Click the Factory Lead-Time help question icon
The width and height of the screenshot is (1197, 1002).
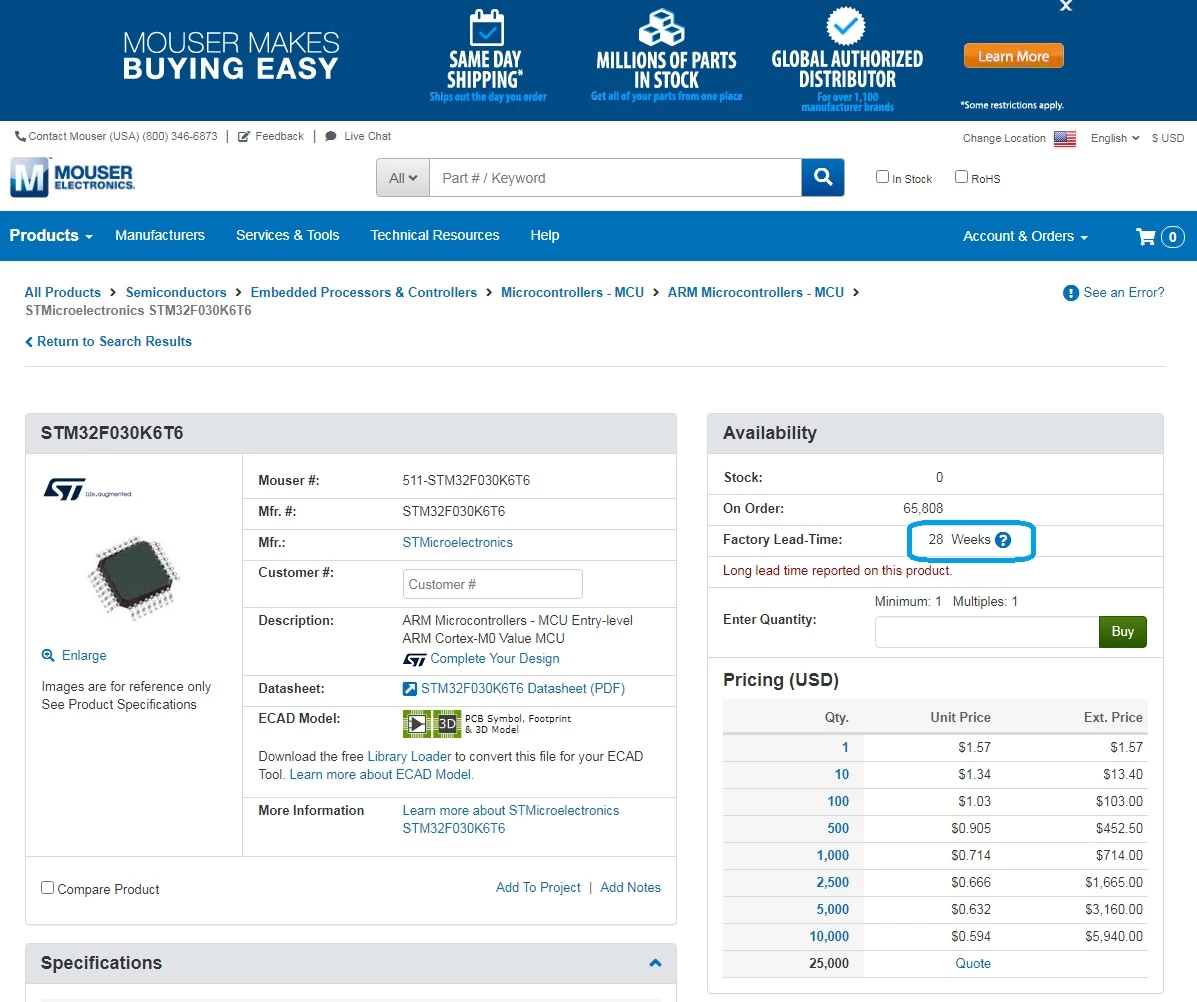click(1003, 540)
